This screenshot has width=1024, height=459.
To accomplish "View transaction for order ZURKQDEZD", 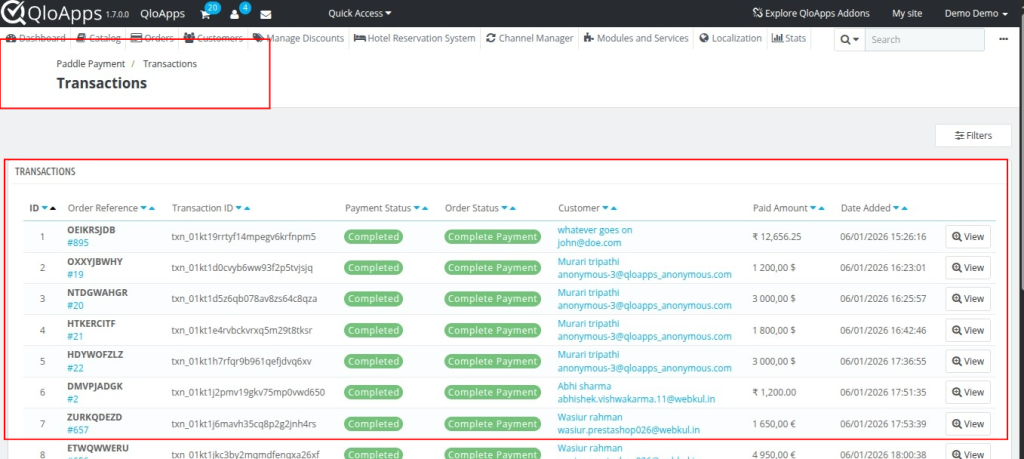I will point(968,424).
